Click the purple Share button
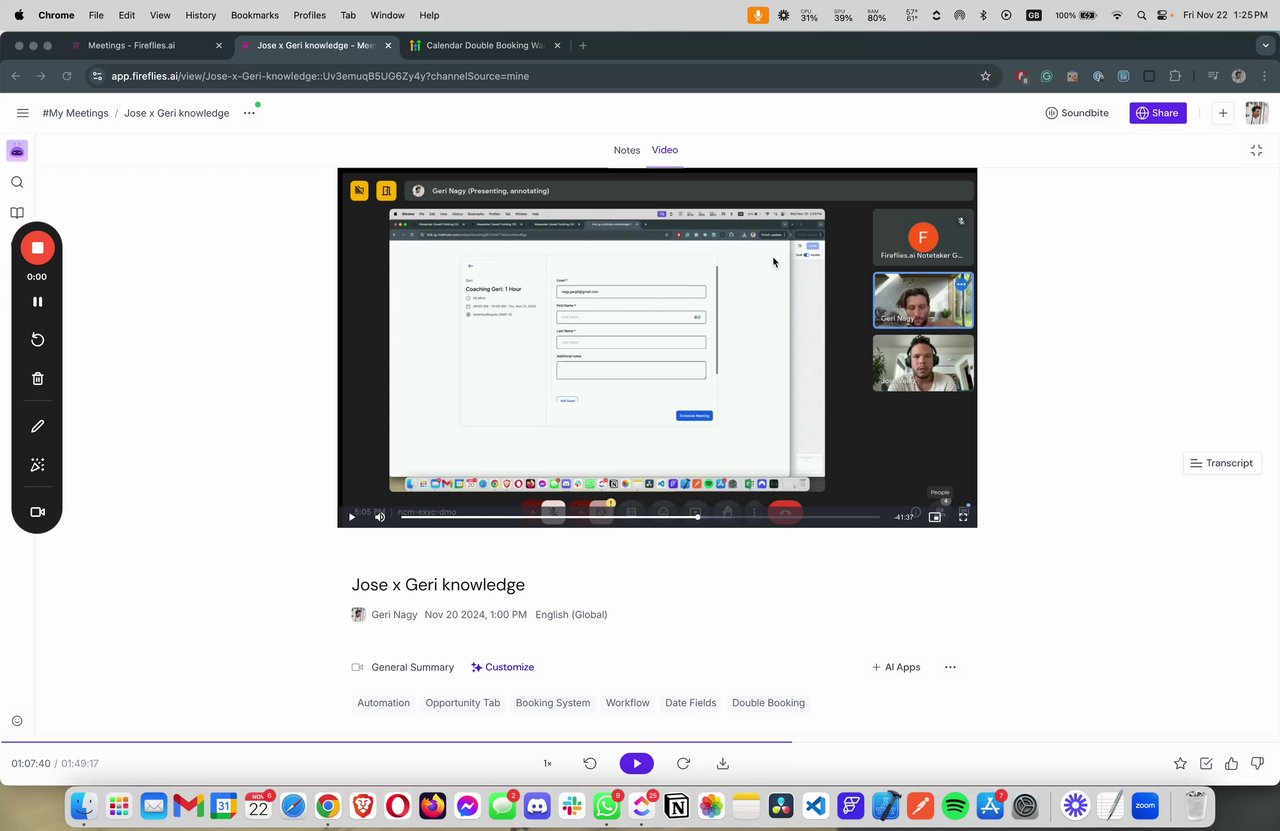The image size is (1280, 831). point(1158,113)
